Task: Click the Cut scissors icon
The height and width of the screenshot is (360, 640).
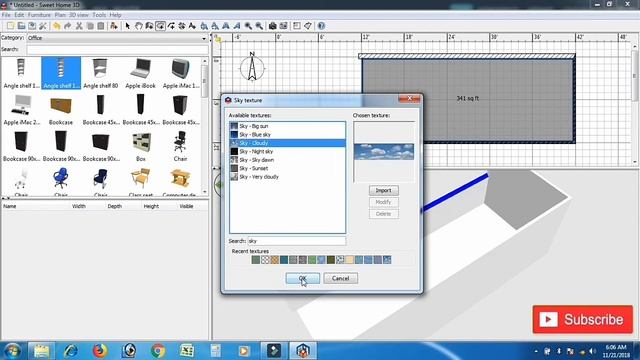Action: pyautogui.click(x=79, y=26)
